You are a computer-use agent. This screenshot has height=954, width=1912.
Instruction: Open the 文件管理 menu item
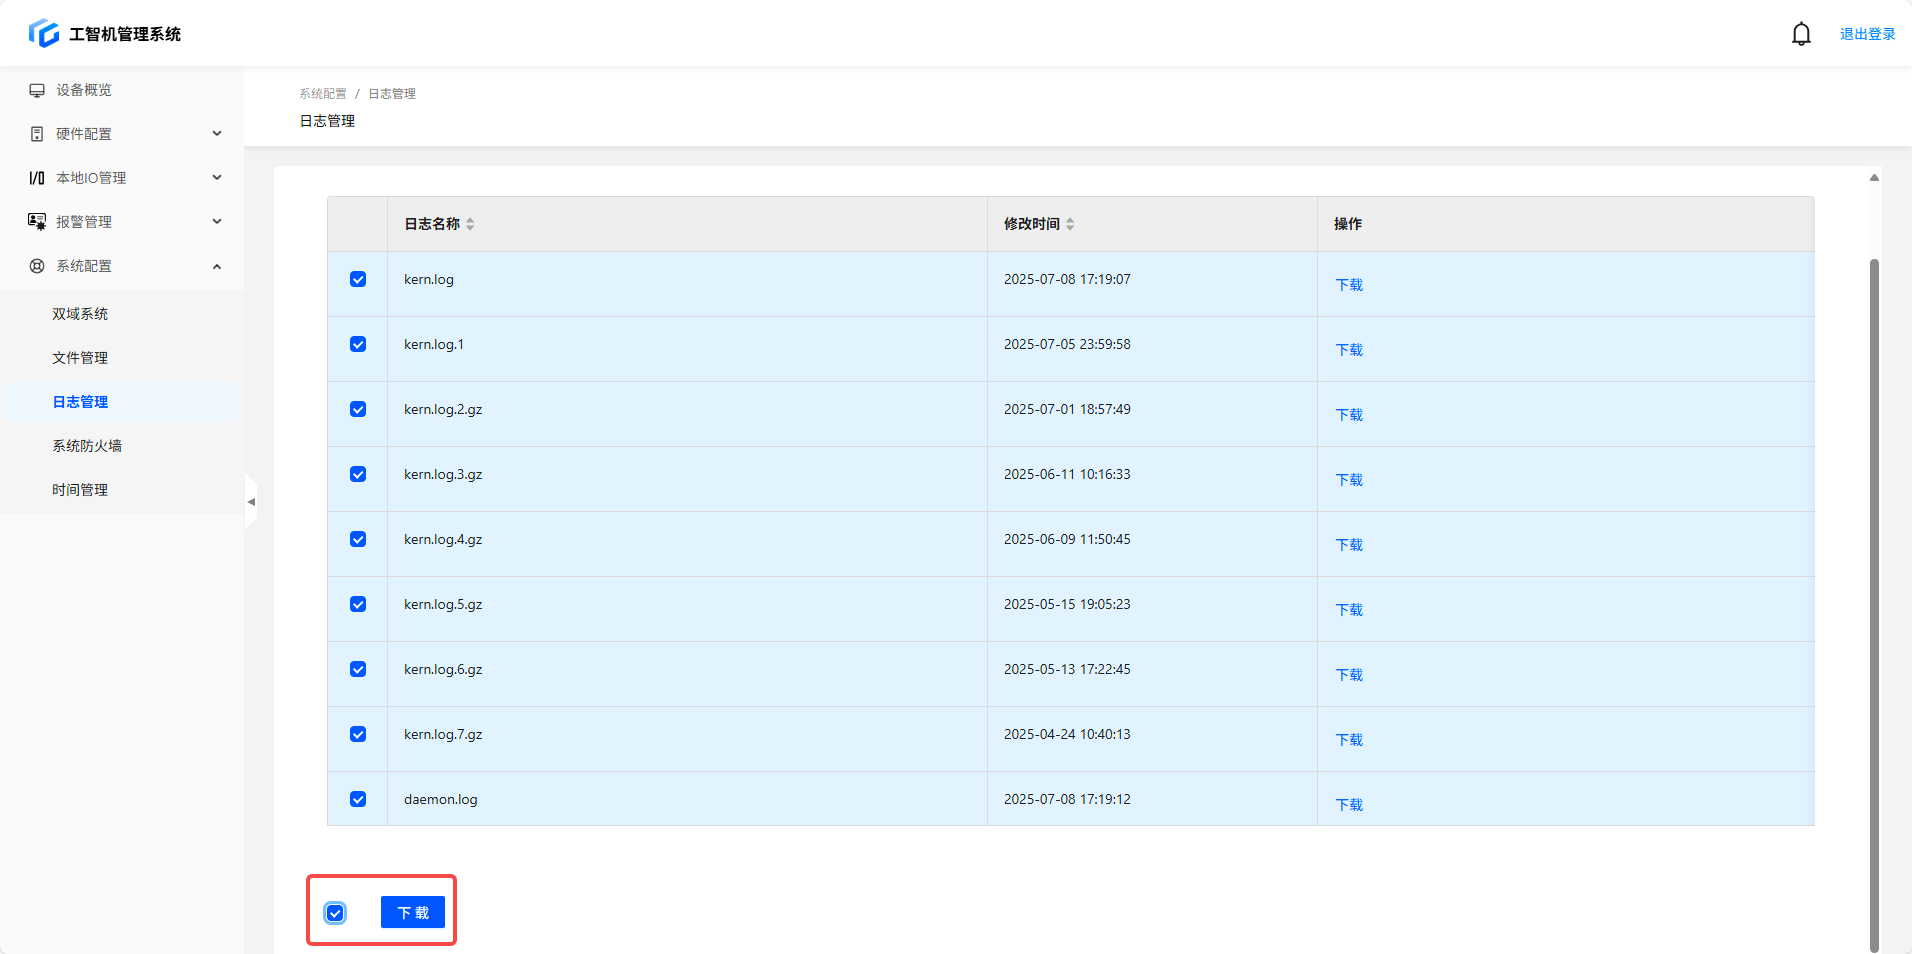80,358
